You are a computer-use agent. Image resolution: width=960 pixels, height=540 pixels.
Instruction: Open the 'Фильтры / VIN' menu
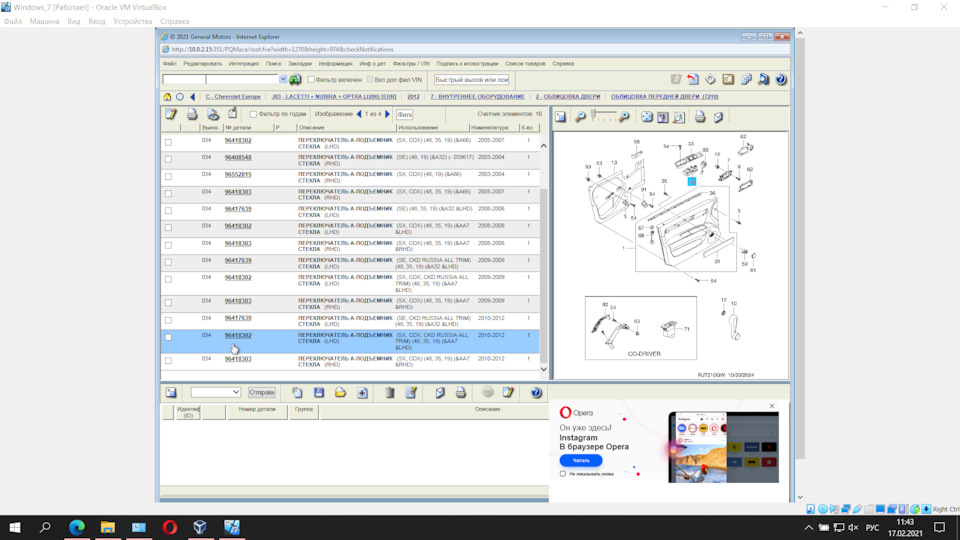410,63
